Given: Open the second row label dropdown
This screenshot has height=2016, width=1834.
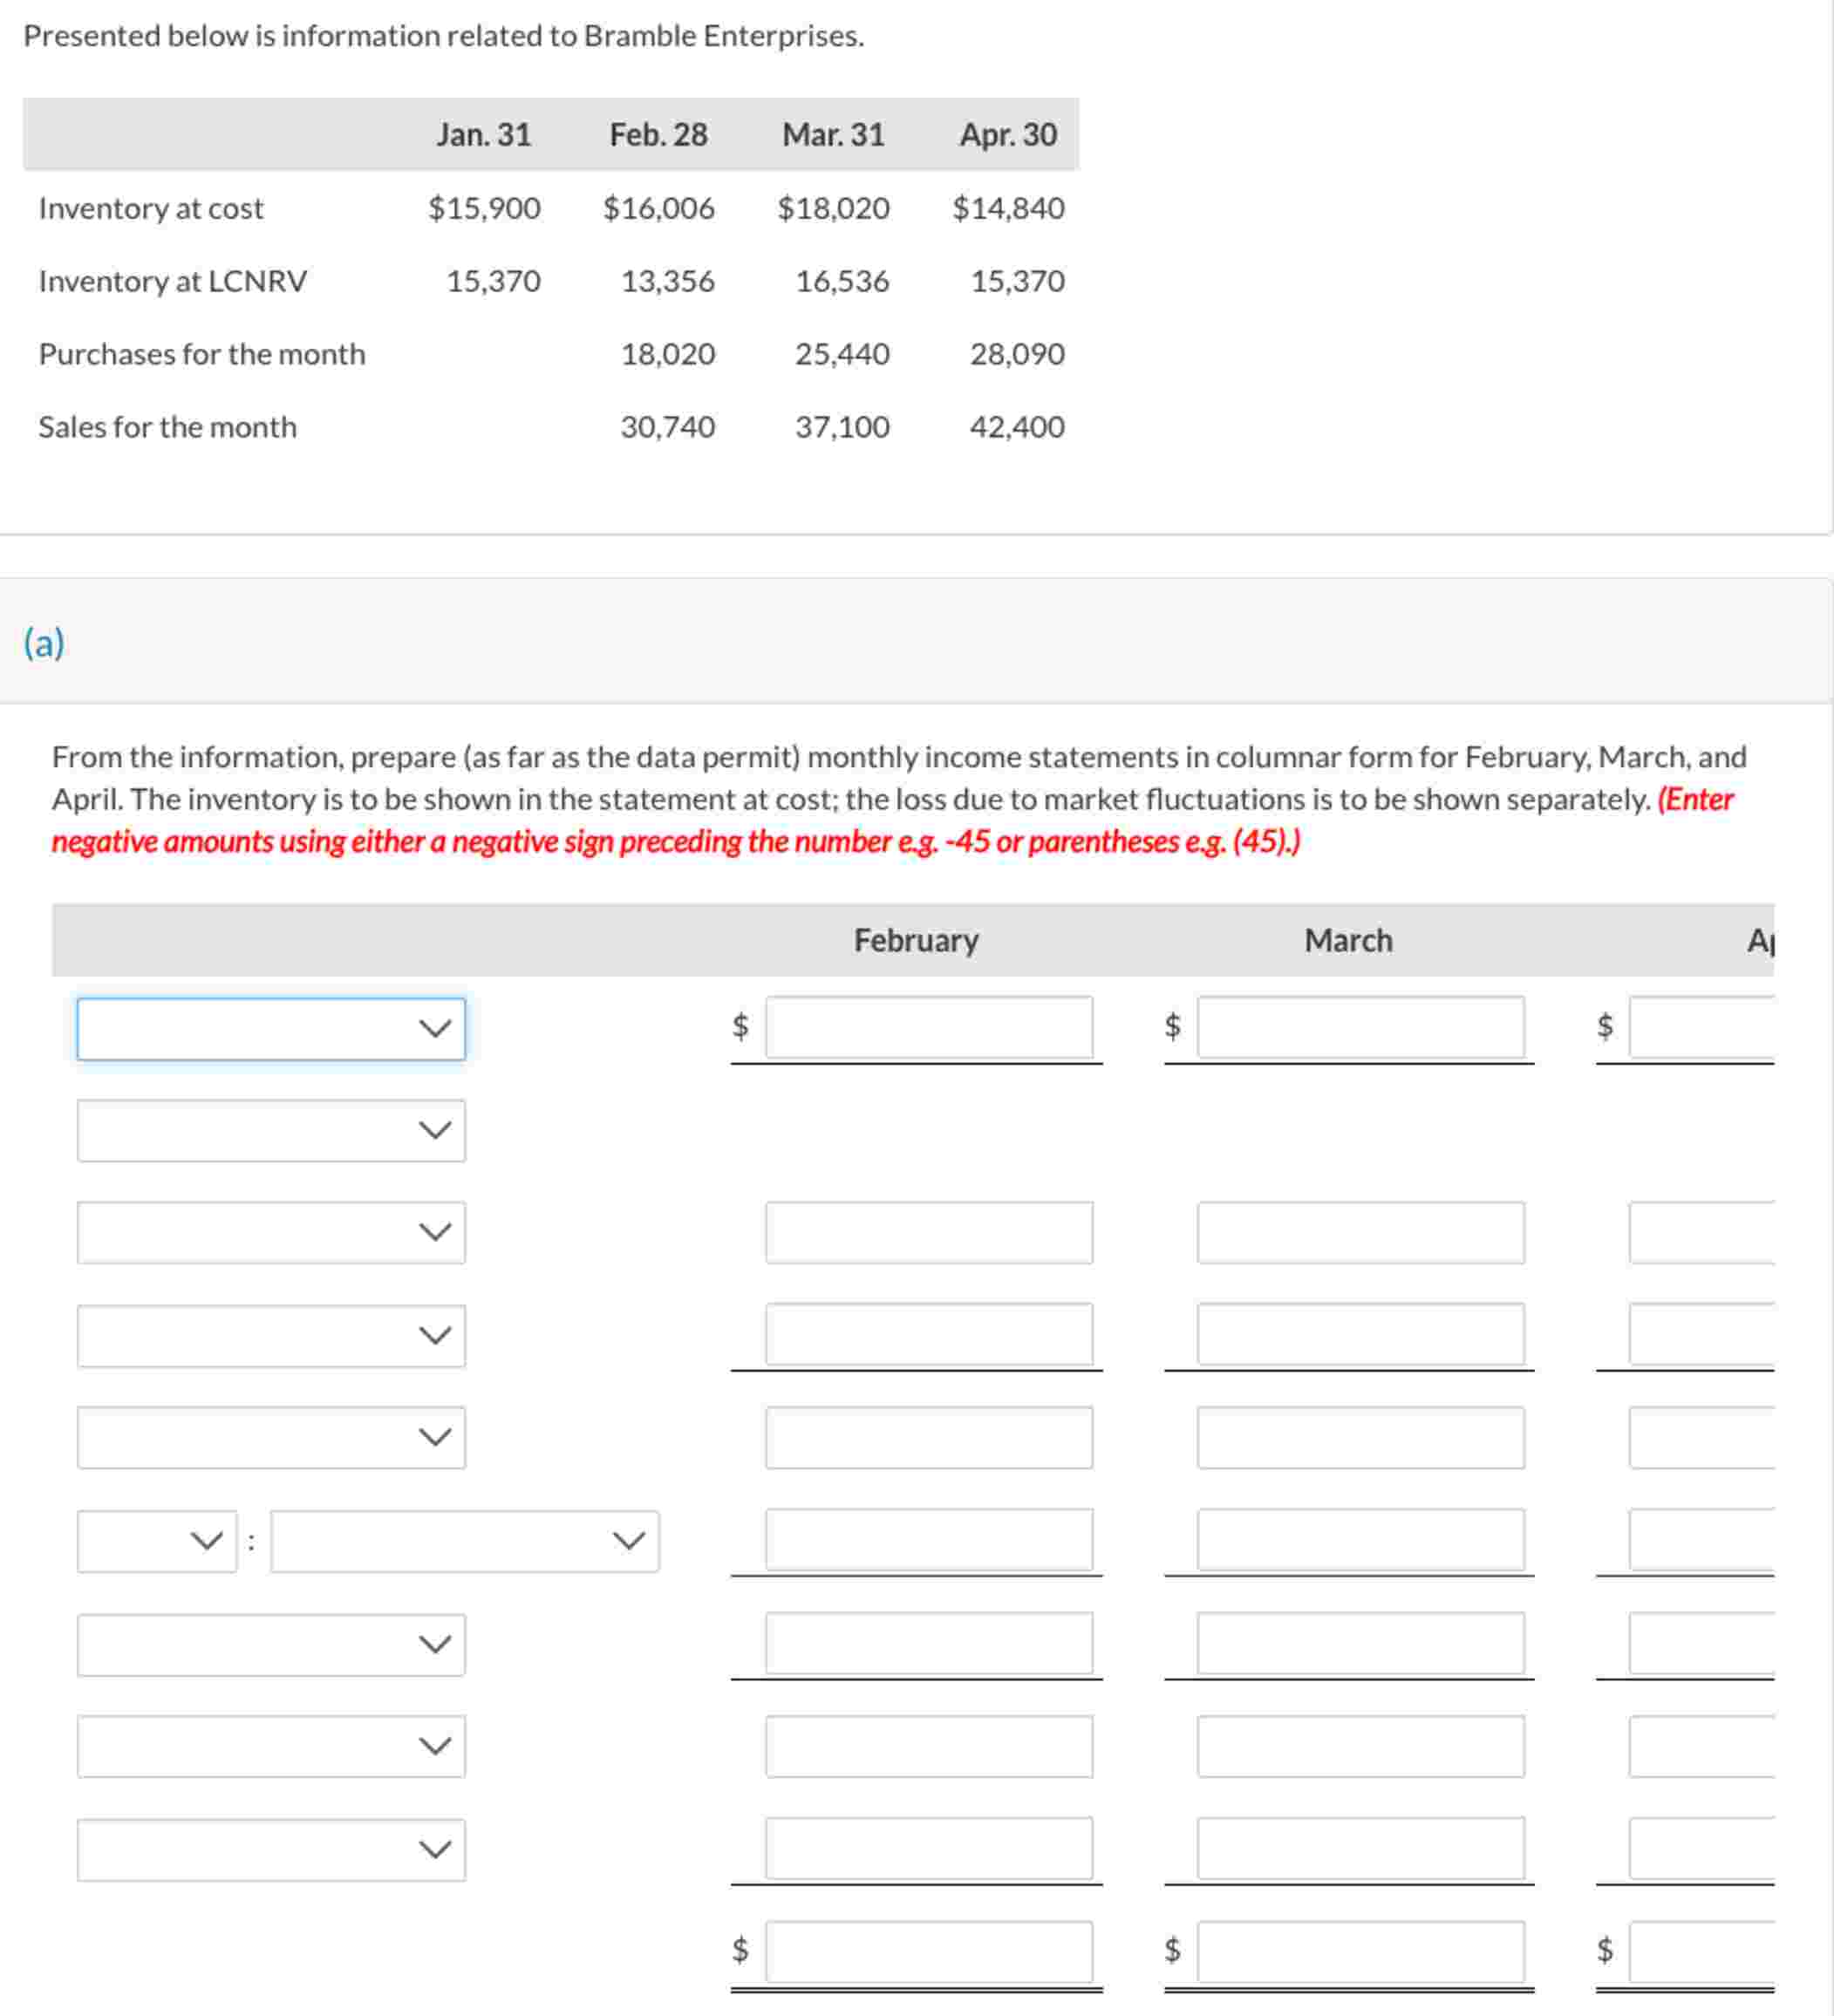Looking at the screenshot, I should pos(270,1130).
